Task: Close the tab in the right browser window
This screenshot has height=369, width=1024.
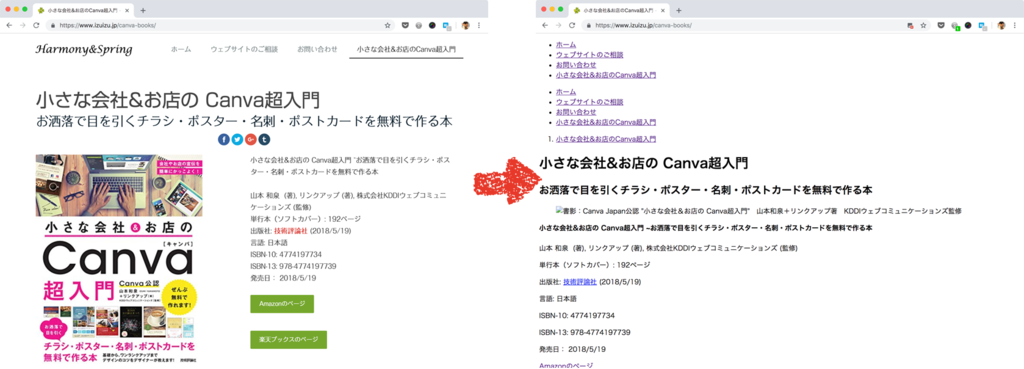Action: tap(663, 10)
